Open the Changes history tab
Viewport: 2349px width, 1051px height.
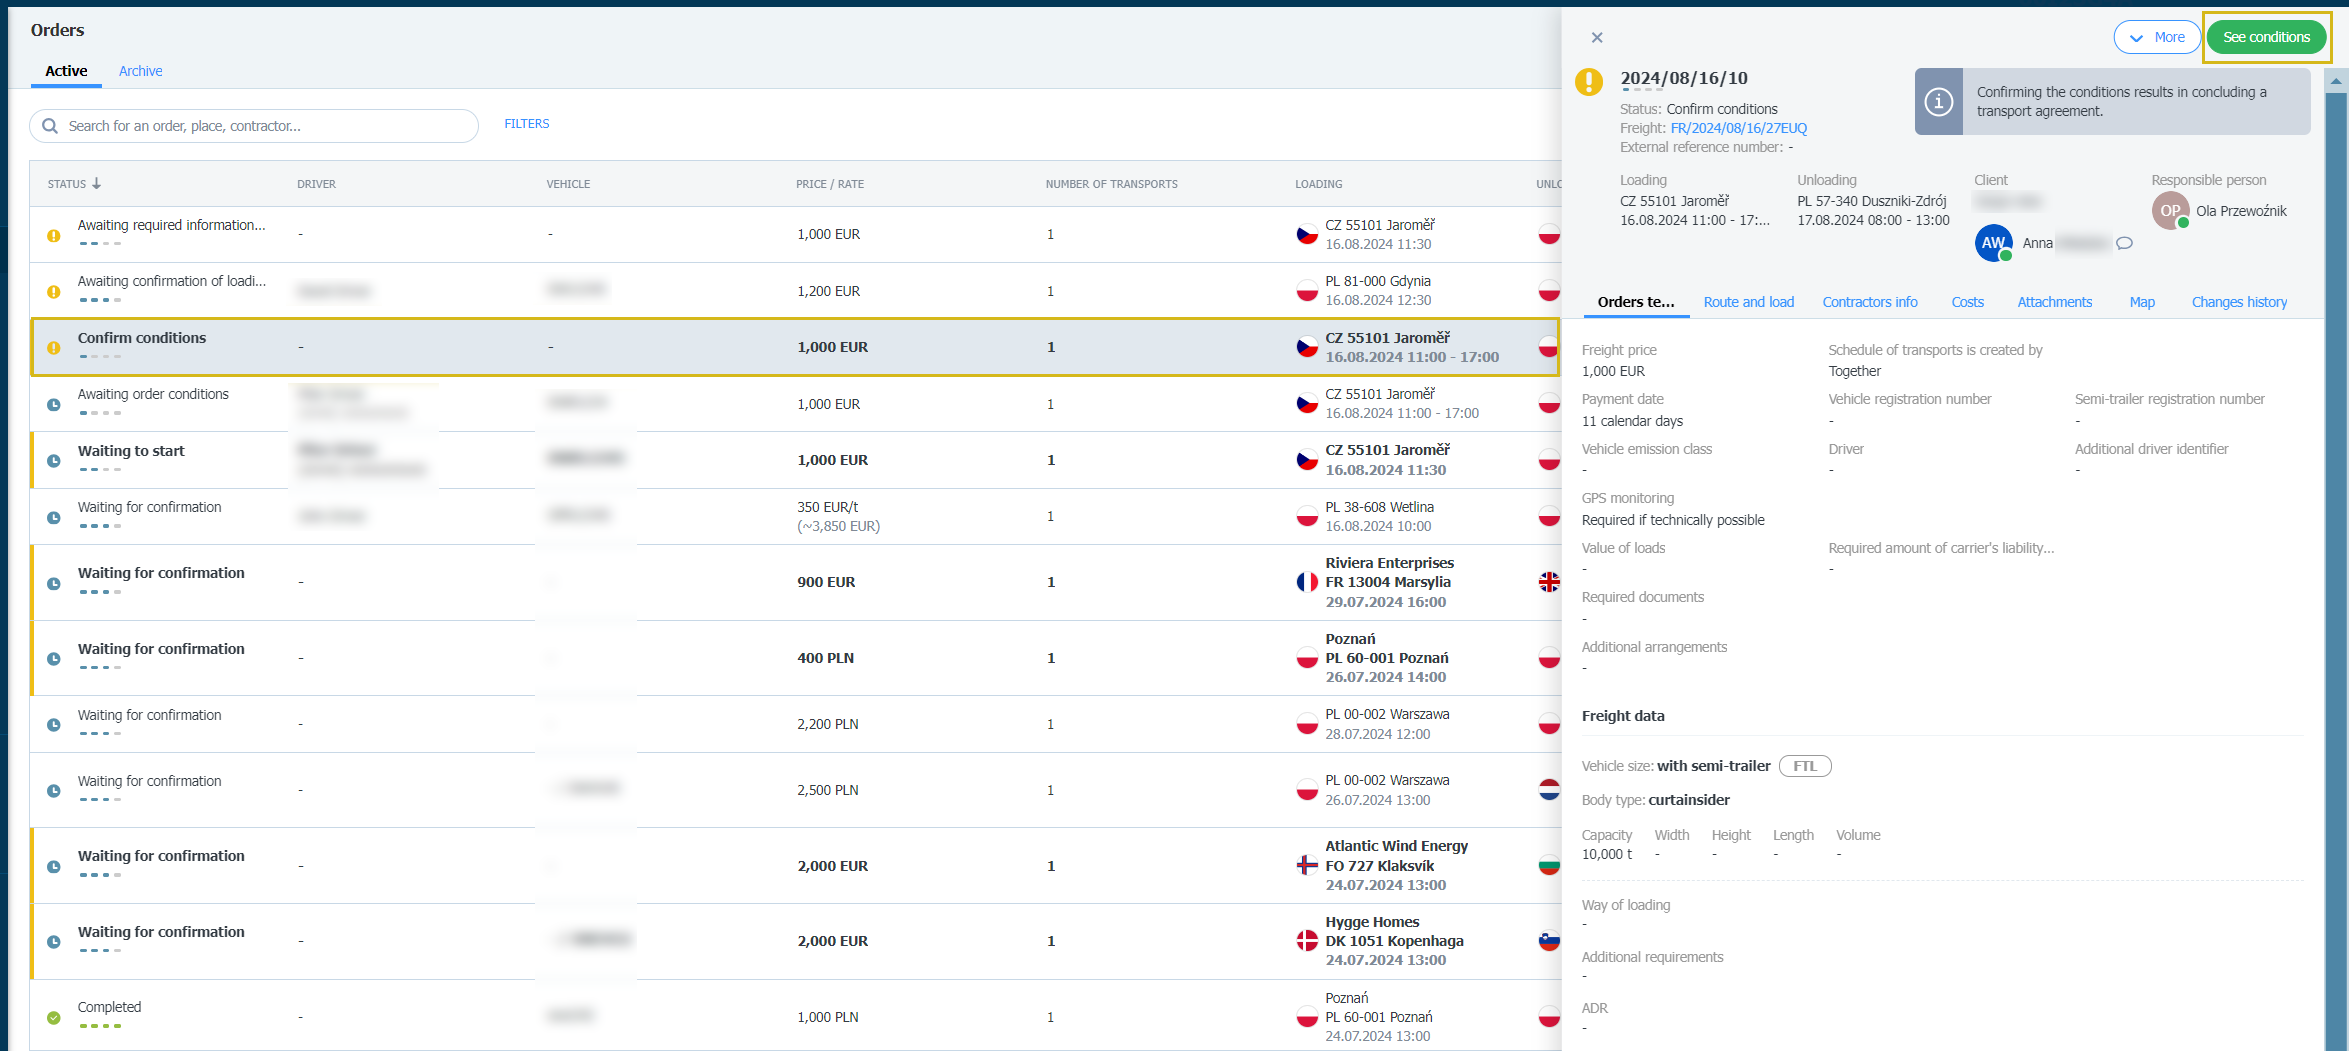coord(2239,302)
